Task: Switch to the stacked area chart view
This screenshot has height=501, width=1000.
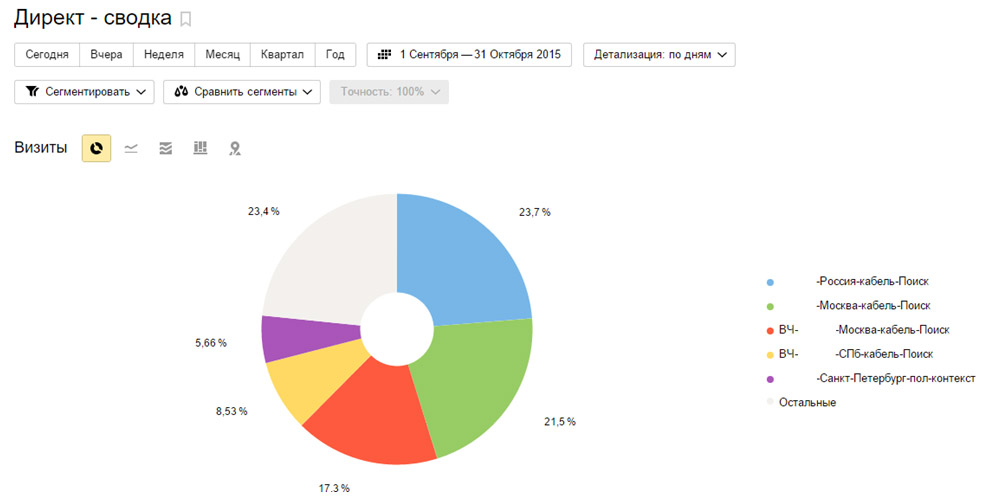Action: [x=165, y=148]
